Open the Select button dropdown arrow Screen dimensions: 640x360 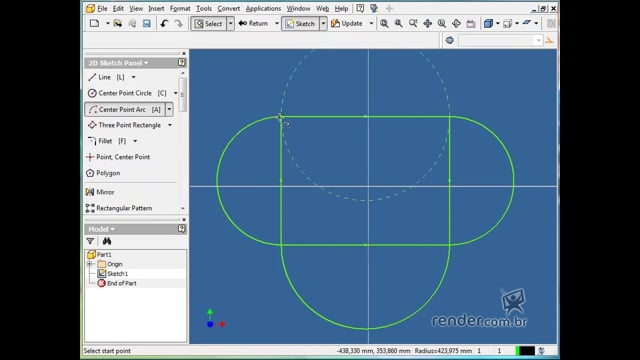(x=230, y=24)
